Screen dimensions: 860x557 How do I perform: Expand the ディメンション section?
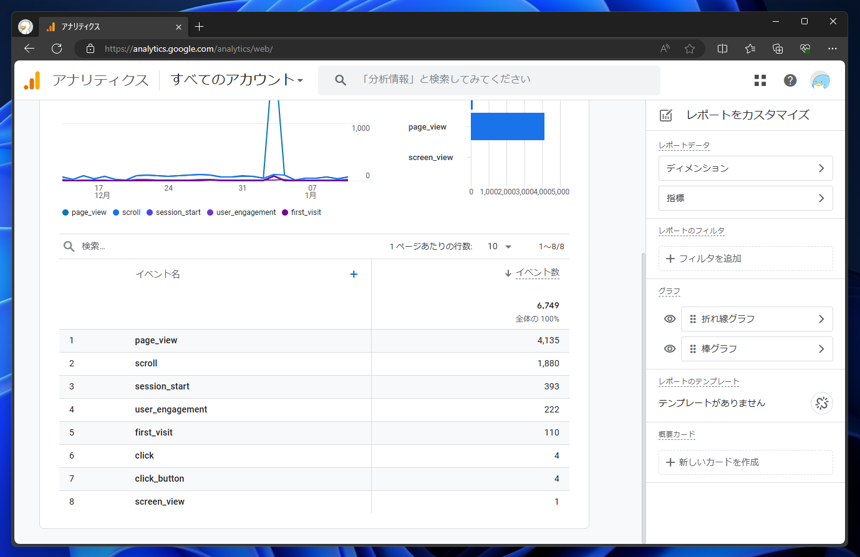(x=745, y=168)
